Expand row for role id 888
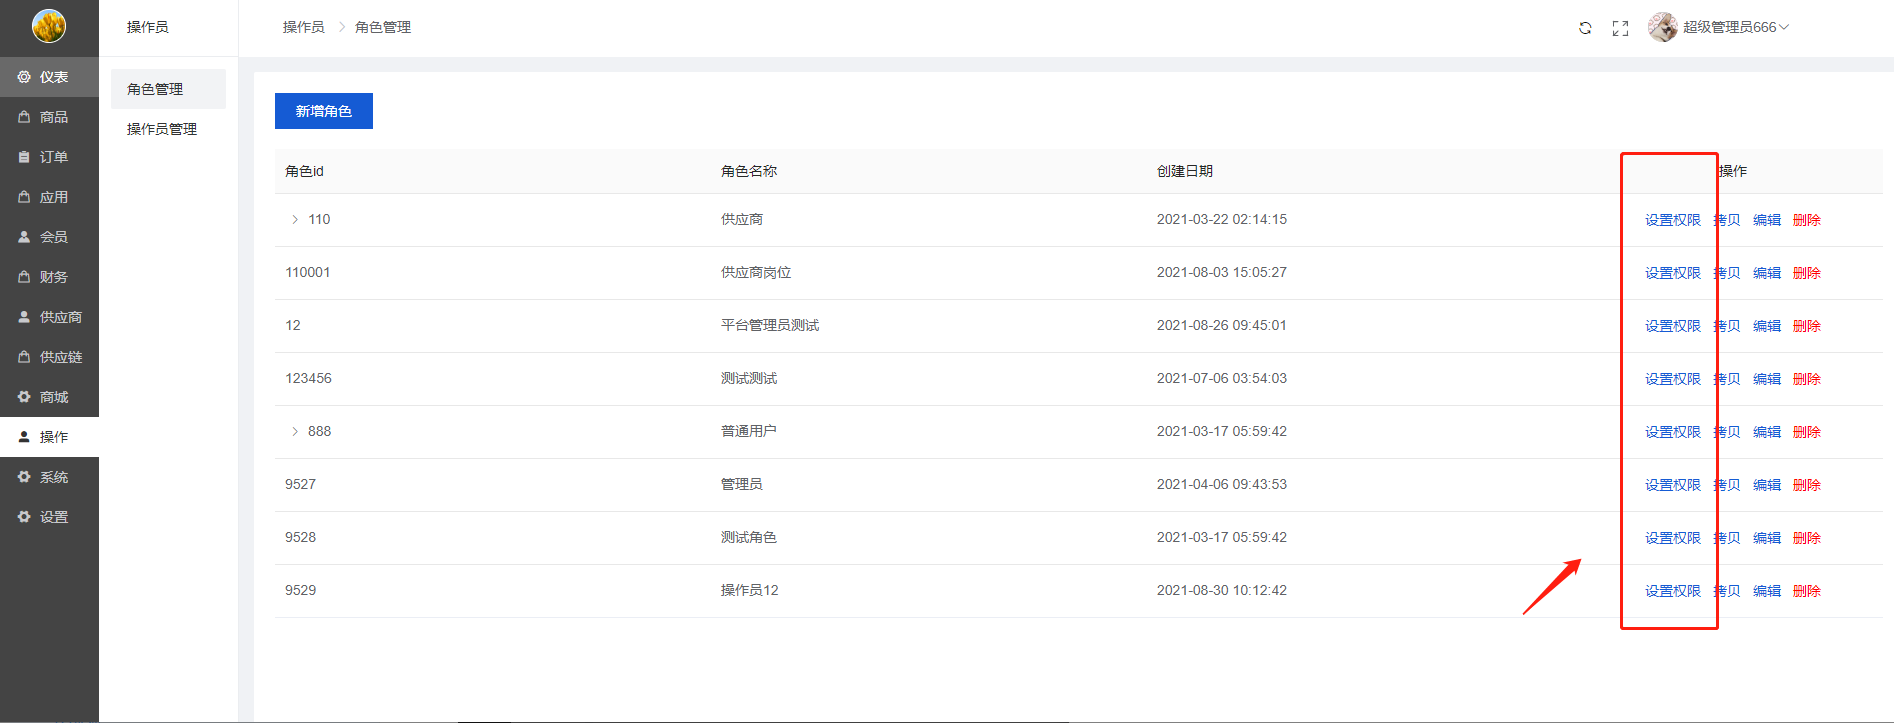Screen dimensions: 1894x723 click(x=294, y=431)
